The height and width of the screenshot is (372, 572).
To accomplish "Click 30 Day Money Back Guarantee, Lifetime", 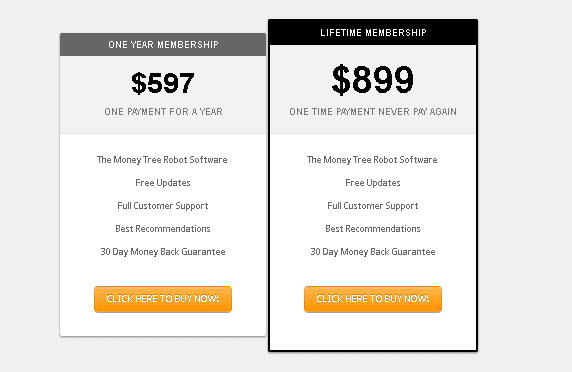I will coord(373,252).
